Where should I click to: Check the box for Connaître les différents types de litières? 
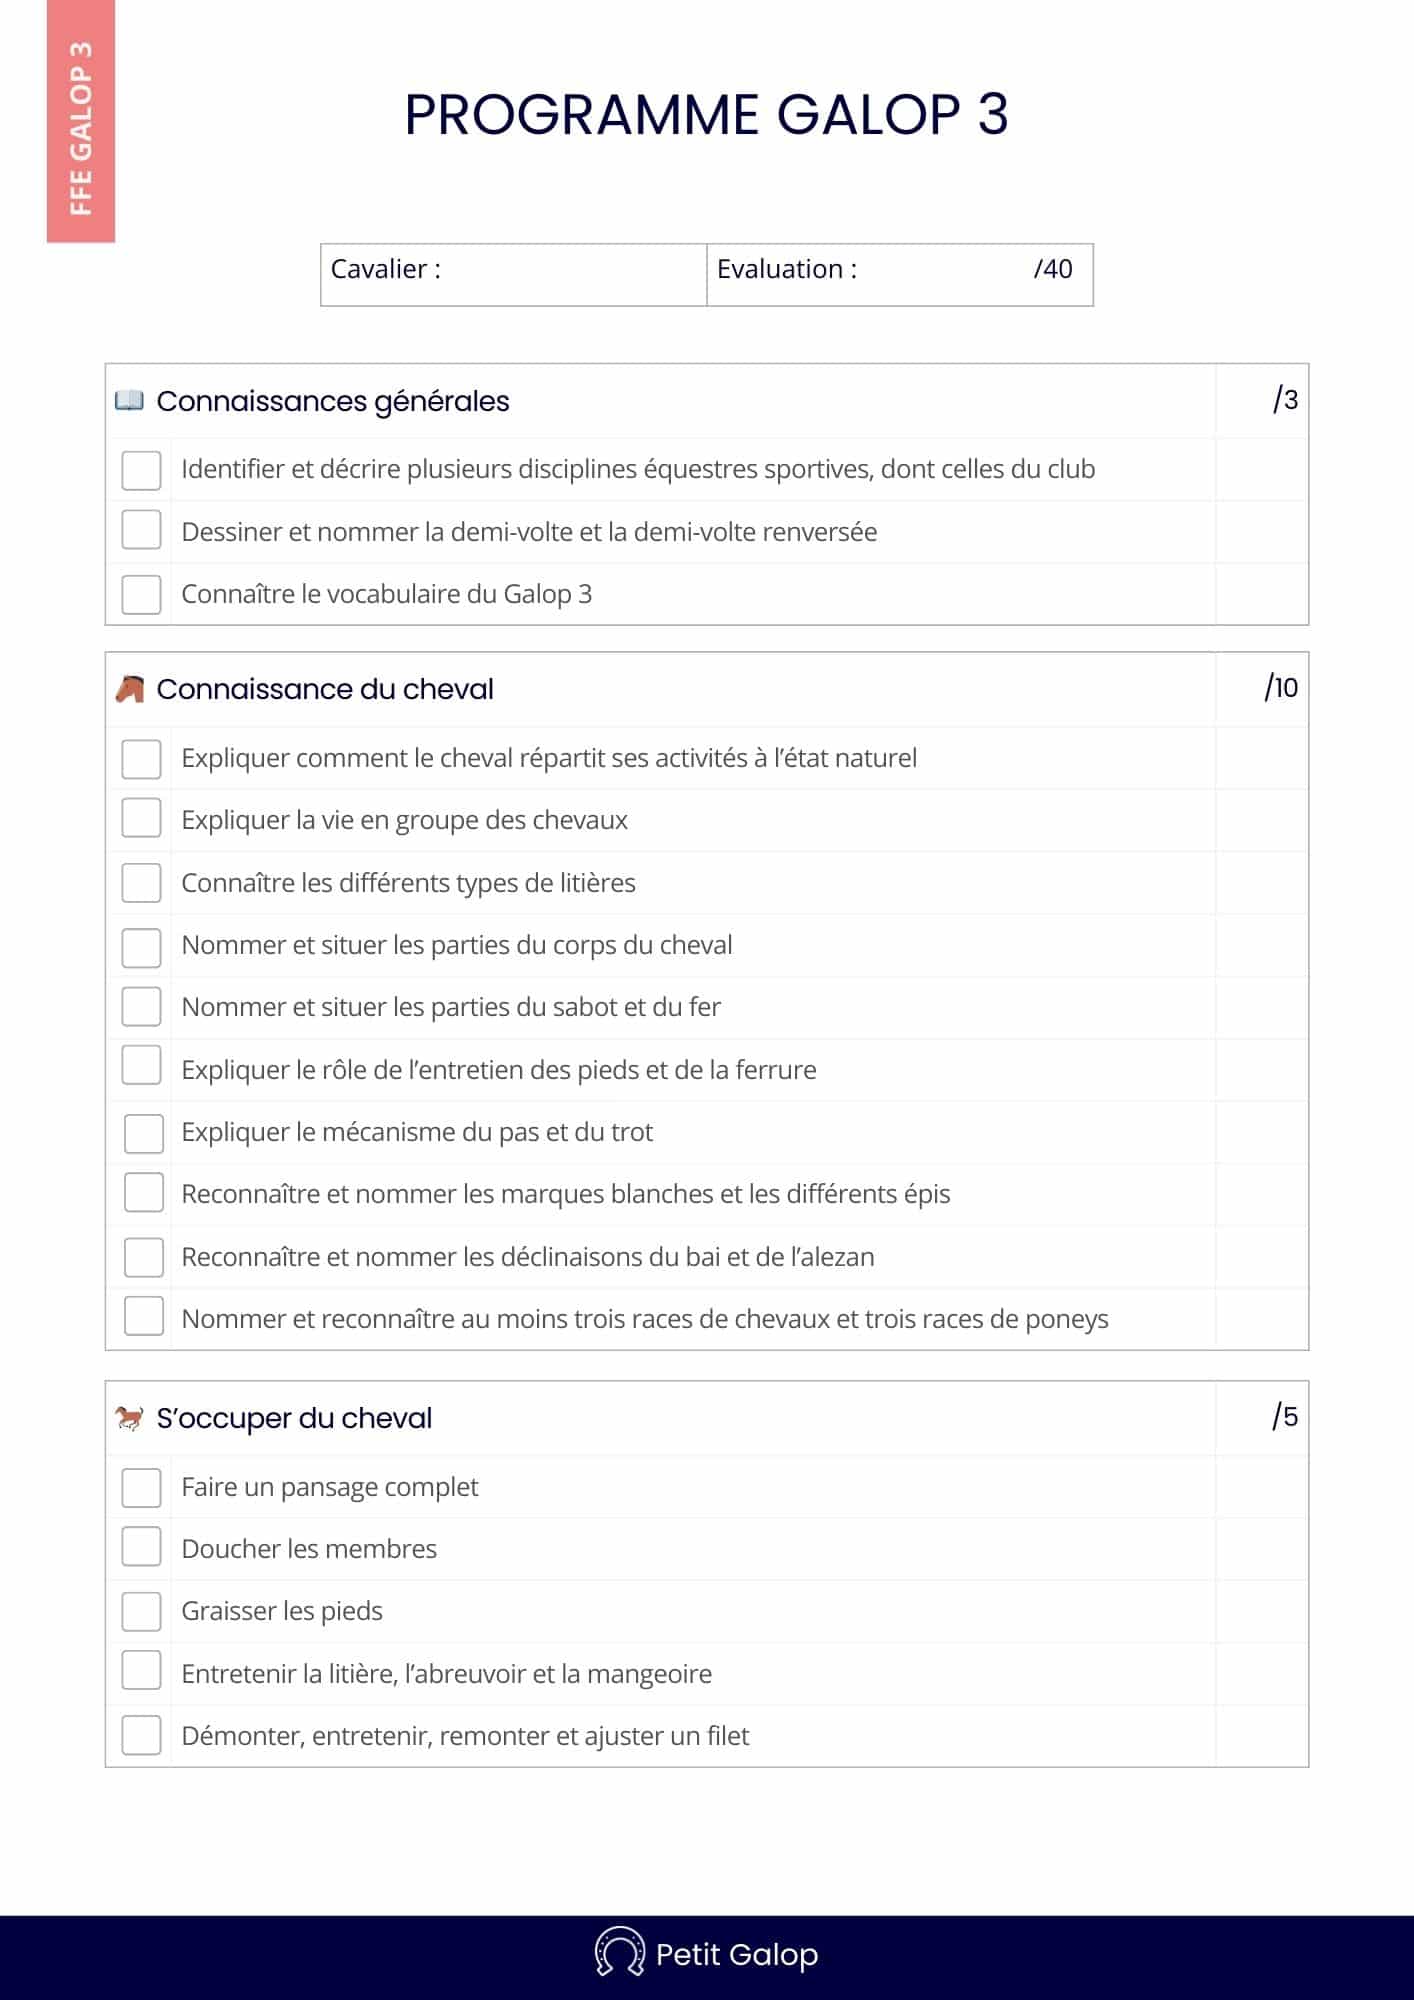141,883
